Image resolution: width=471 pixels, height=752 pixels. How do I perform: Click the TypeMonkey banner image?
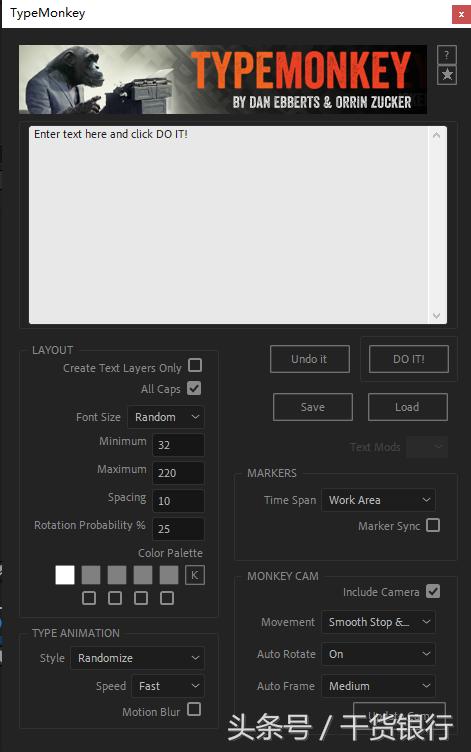pyautogui.click(x=223, y=80)
